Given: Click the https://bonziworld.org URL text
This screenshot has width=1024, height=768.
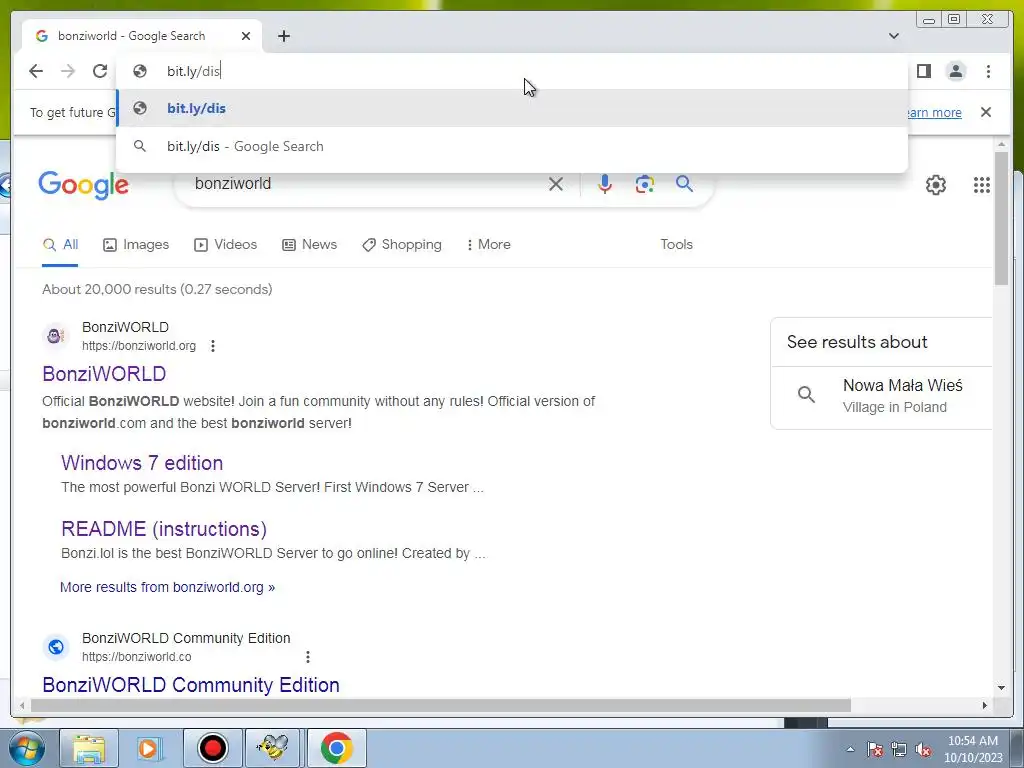Looking at the screenshot, I should [x=138, y=346].
